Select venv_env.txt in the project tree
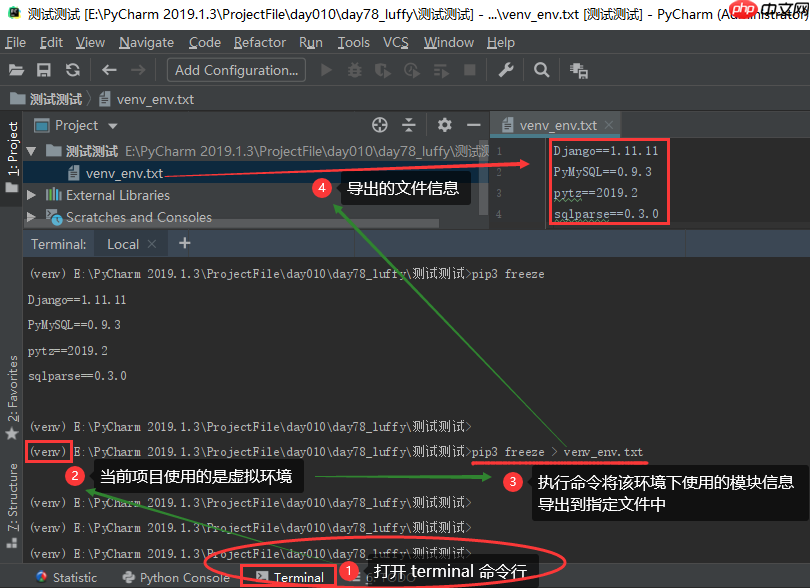The image size is (810, 588). [124, 173]
